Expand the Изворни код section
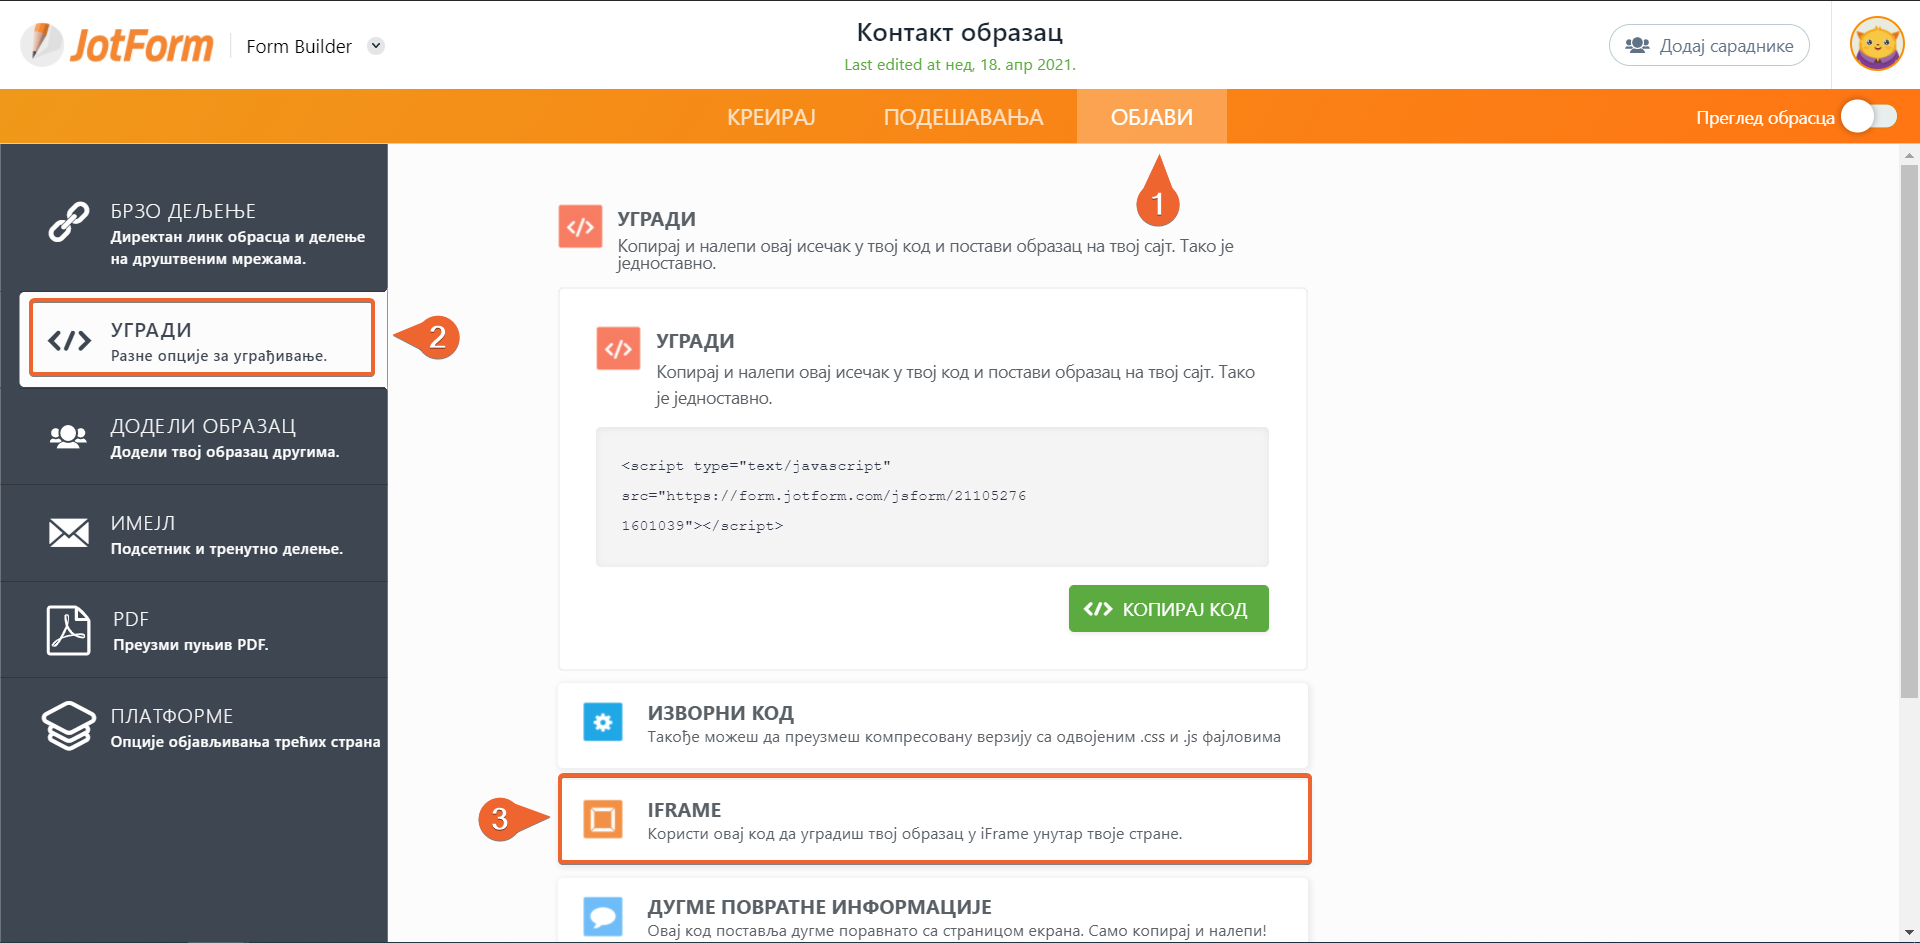This screenshot has height=943, width=1920. (933, 725)
